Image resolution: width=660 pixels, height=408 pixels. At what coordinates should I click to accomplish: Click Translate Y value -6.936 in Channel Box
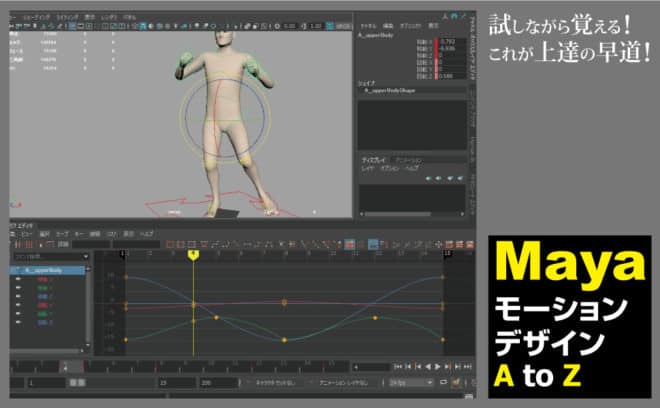coord(452,48)
